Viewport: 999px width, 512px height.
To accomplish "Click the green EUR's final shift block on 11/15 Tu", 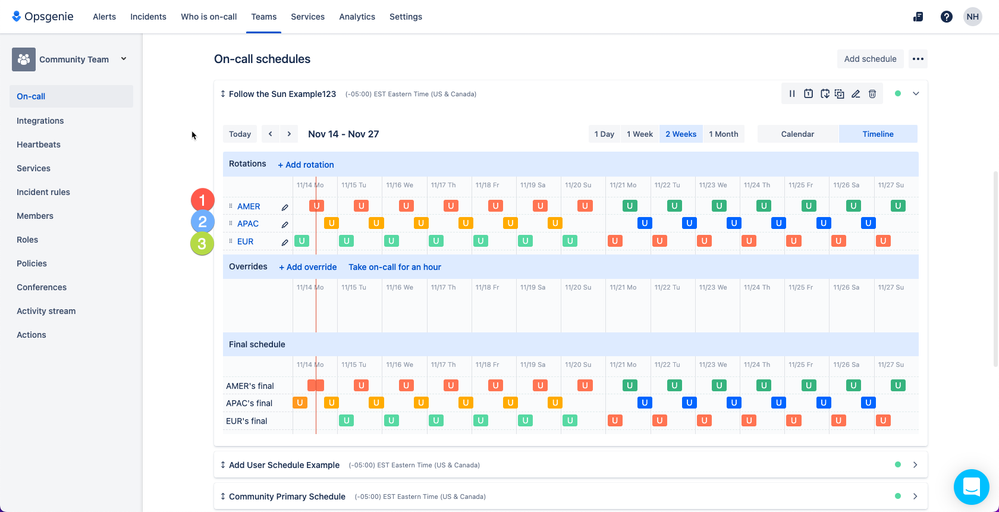I will click(347, 420).
